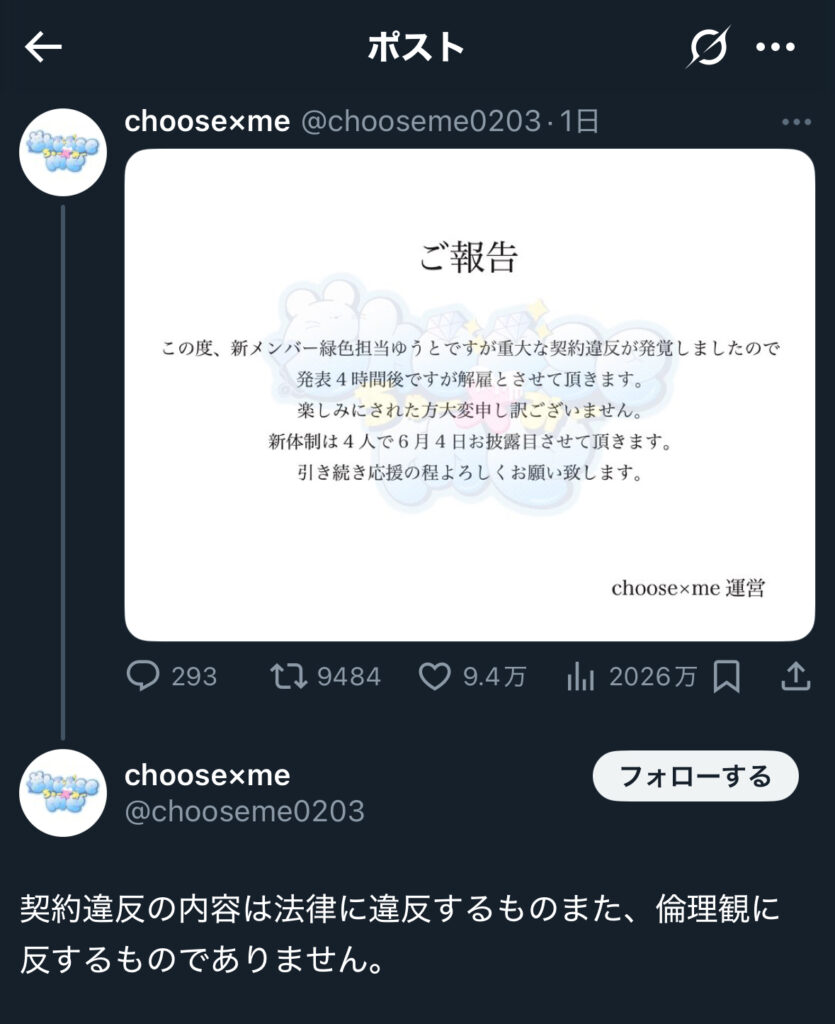Expand the quoted post's three-dots menu
This screenshot has height=1024, width=835.
tap(796, 122)
